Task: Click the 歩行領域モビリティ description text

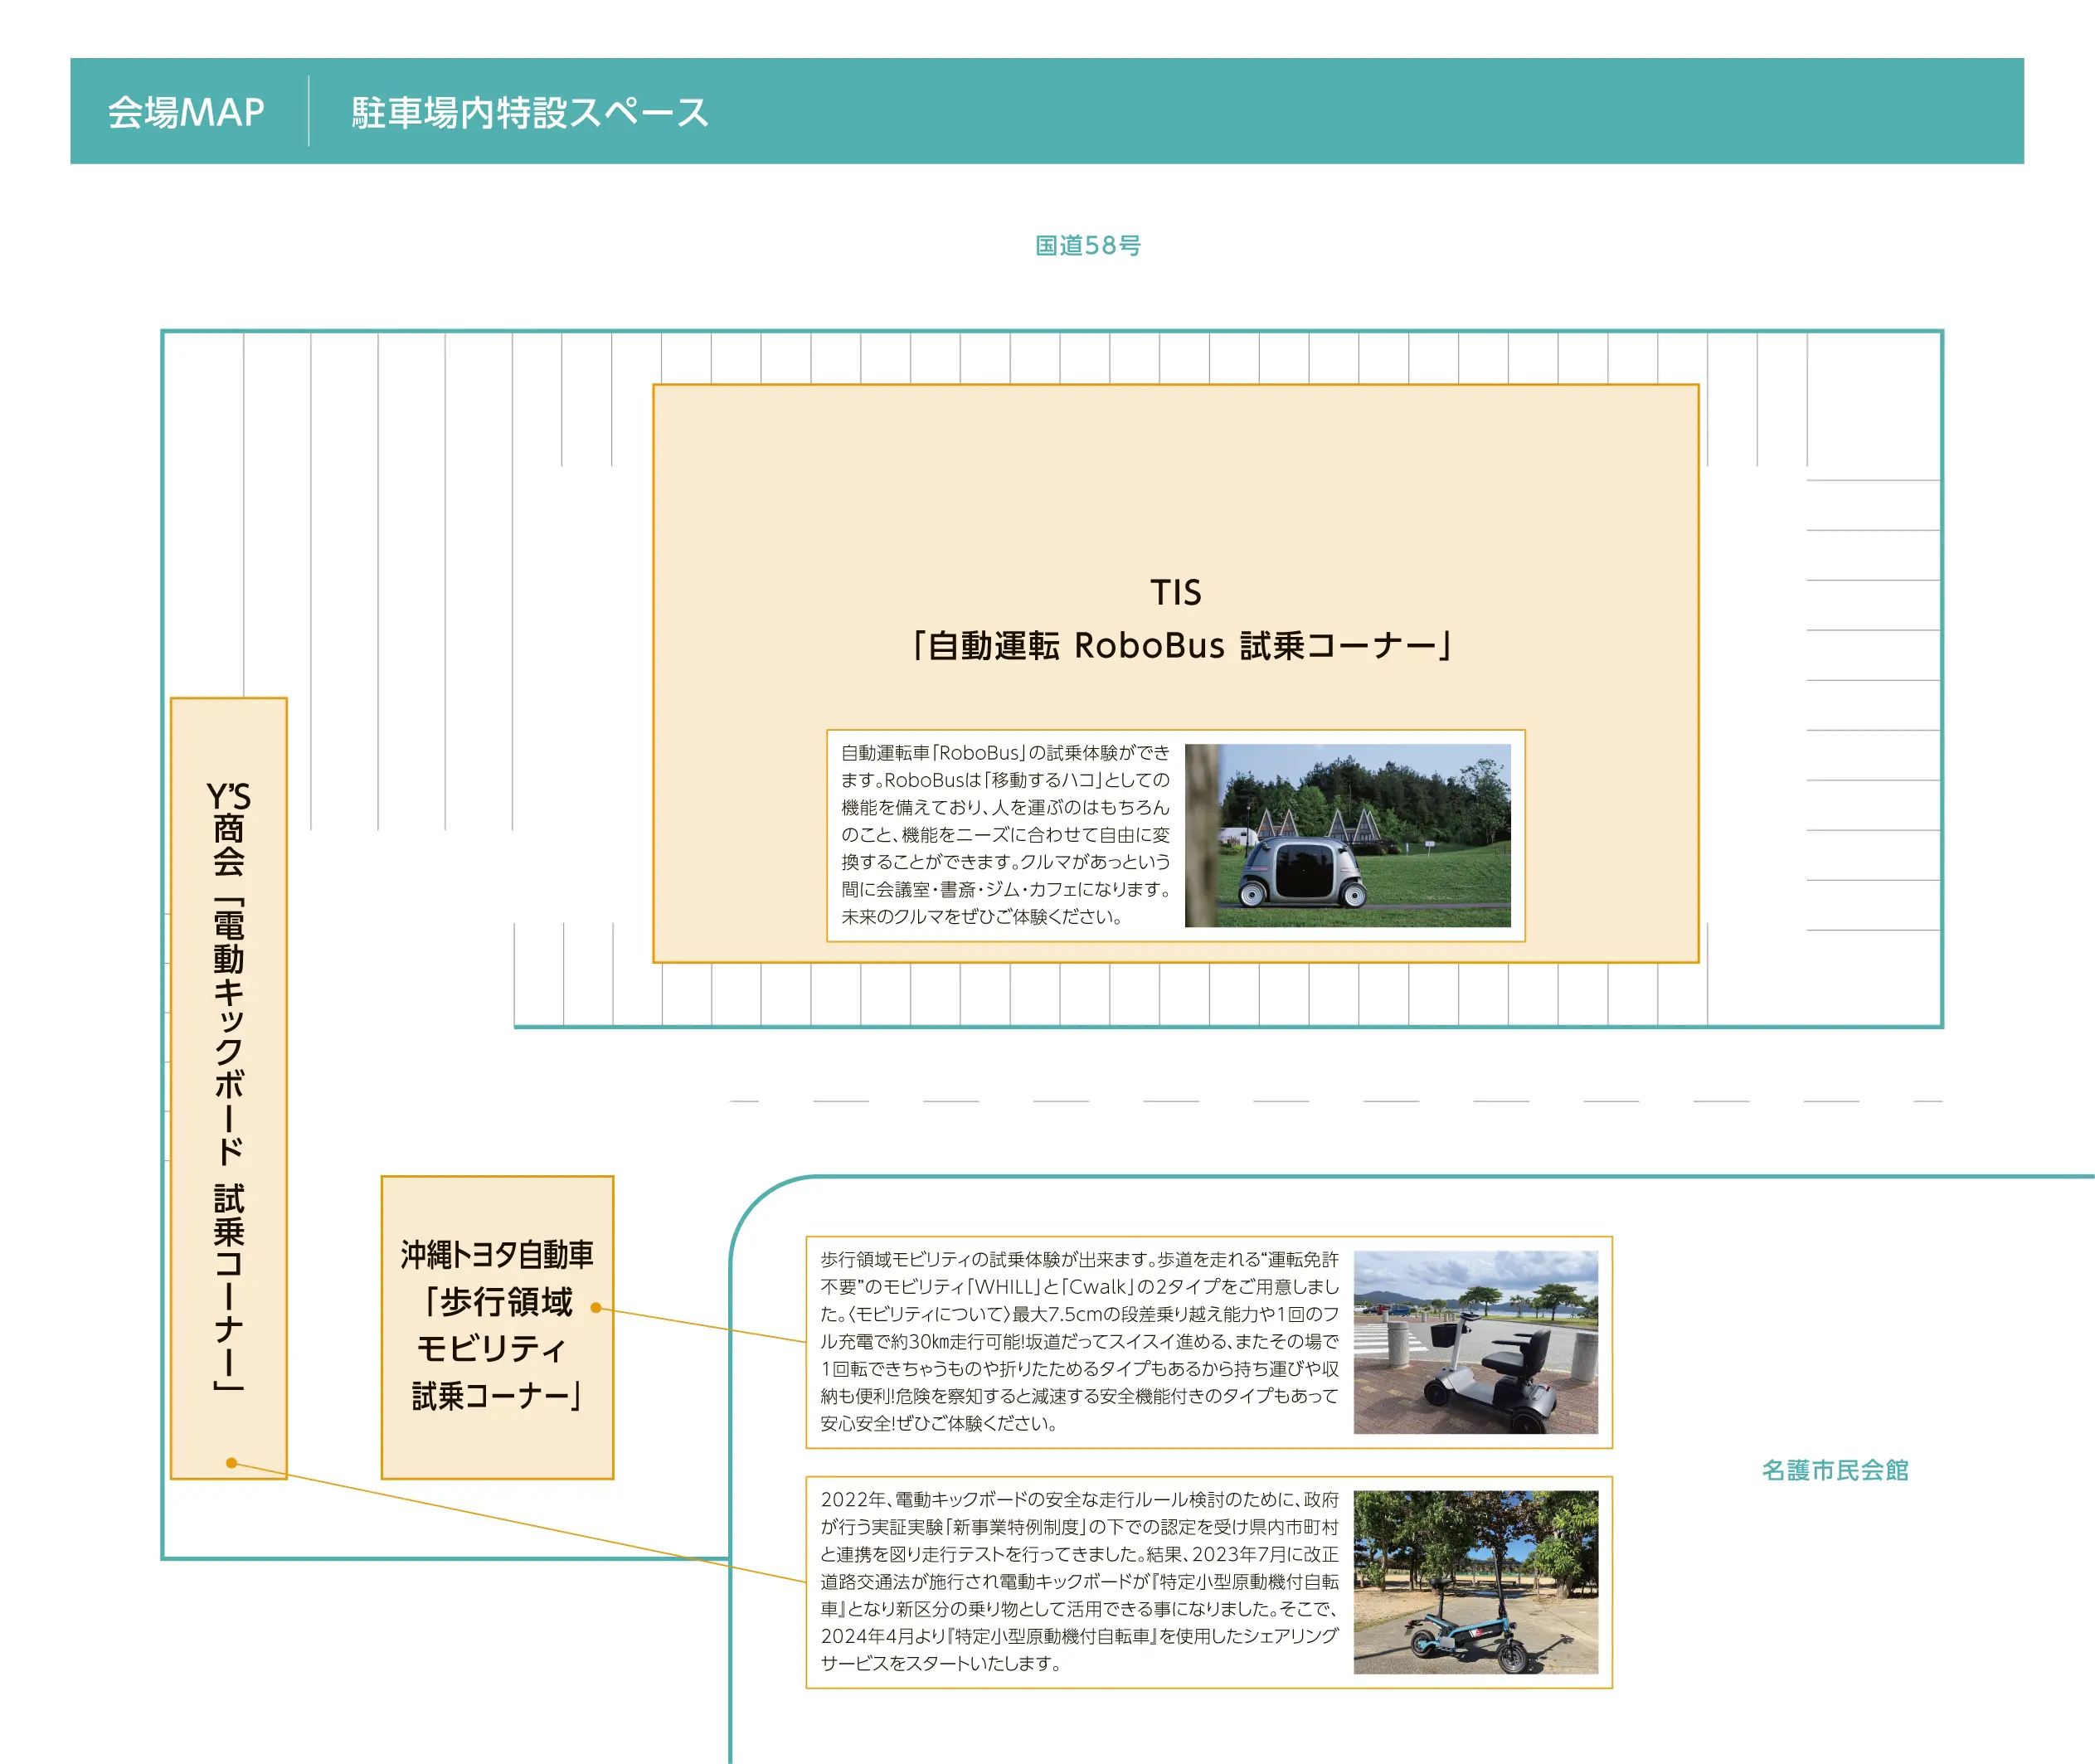Action: point(1078,1341)
